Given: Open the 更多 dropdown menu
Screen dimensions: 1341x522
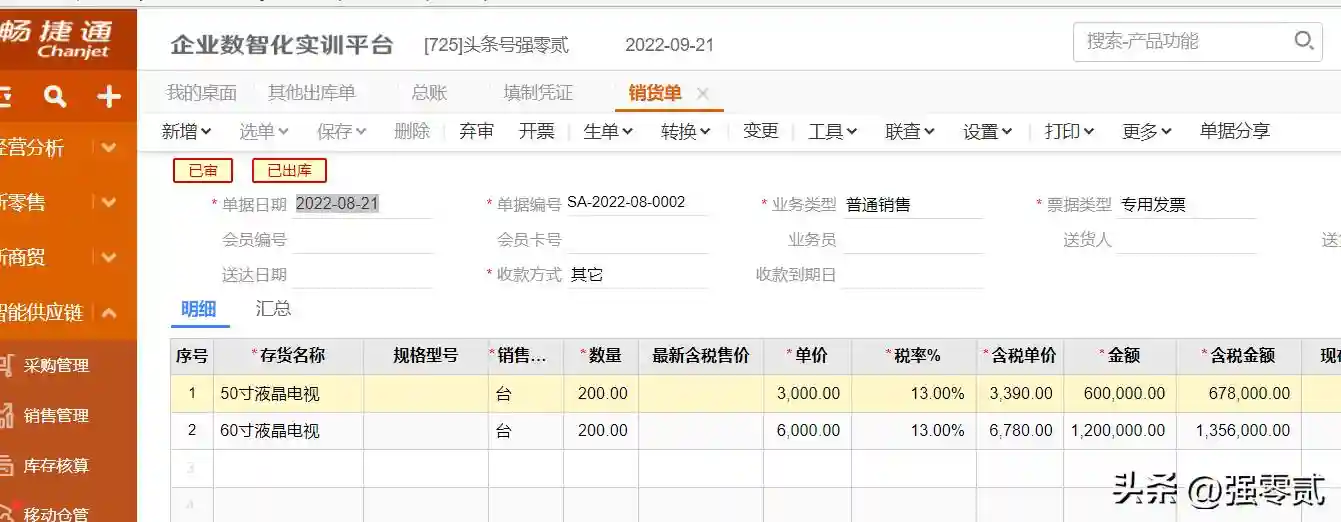Looking at the screenshot, I should (1146, 131).
